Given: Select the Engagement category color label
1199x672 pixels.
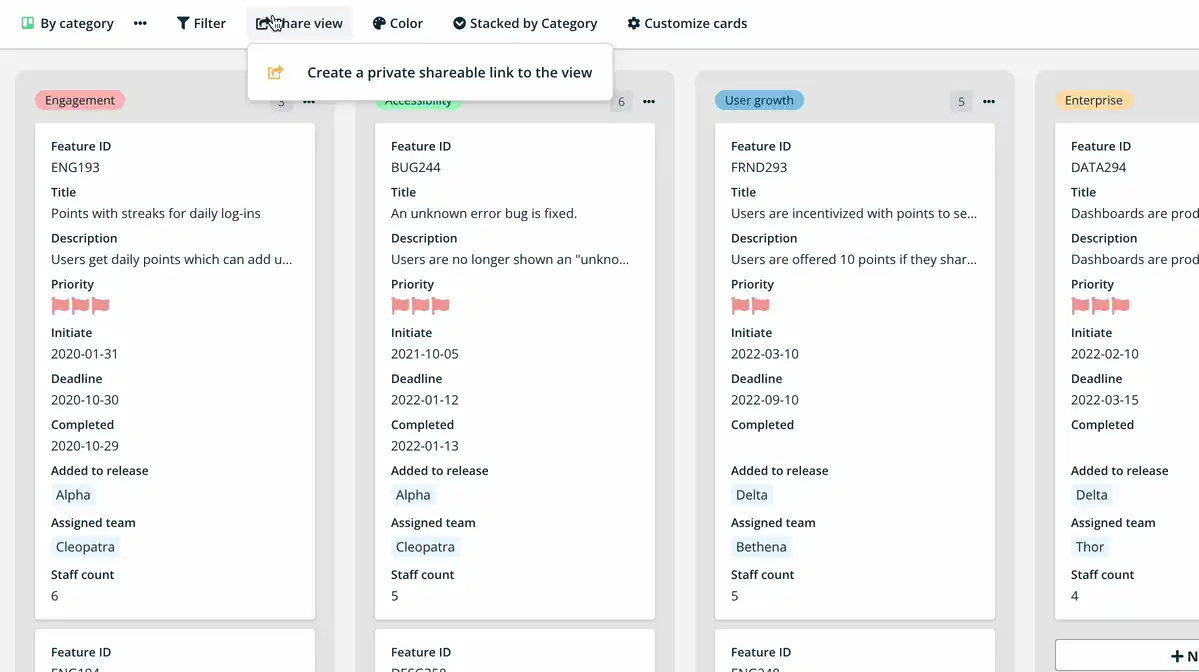Looking at the screenshot, I should (x=79, y=100).
